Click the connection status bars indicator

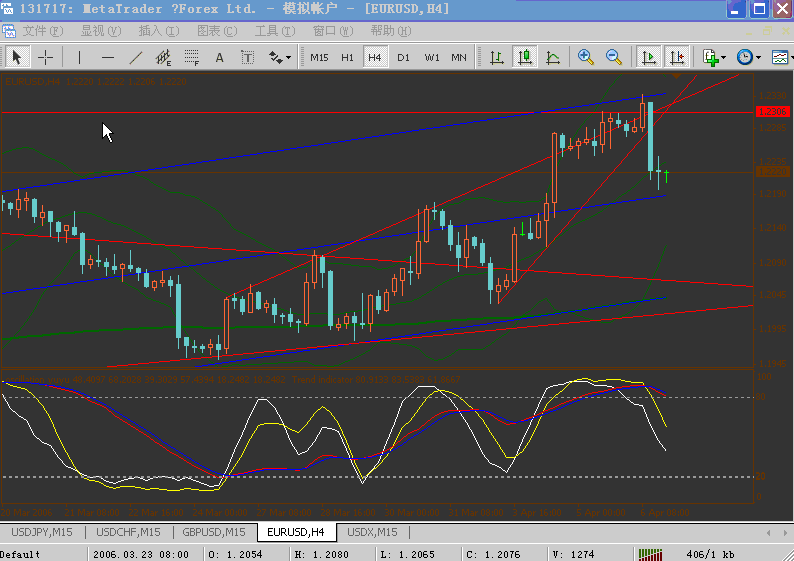click(651, 553)
